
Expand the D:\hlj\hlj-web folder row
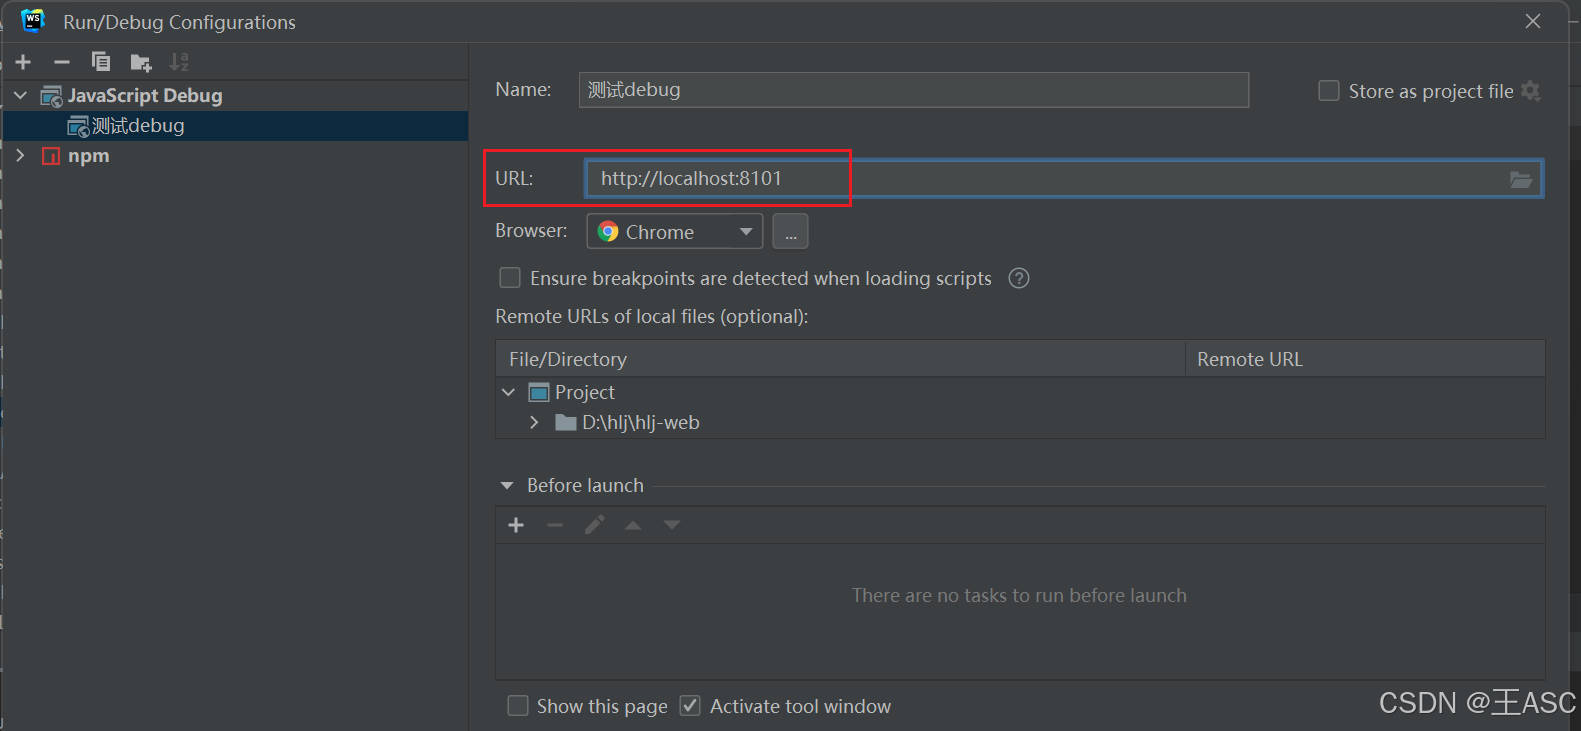point(534,423)
